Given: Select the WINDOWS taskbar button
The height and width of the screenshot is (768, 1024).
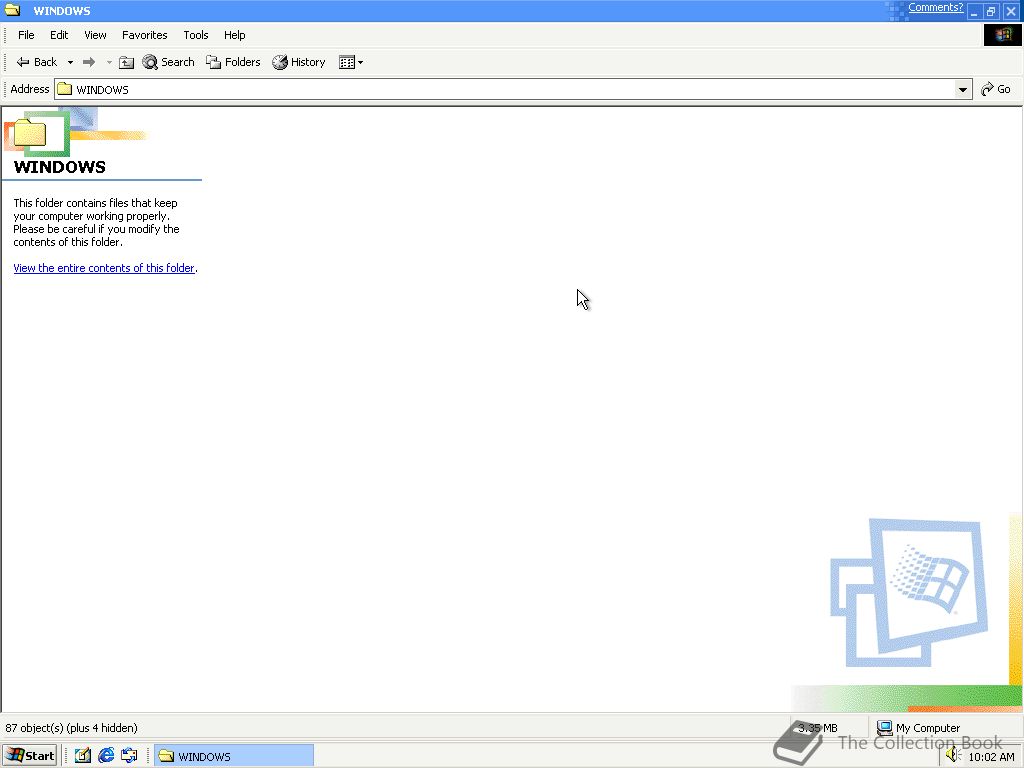Looking at the screenshot, I should coord(234,756).
